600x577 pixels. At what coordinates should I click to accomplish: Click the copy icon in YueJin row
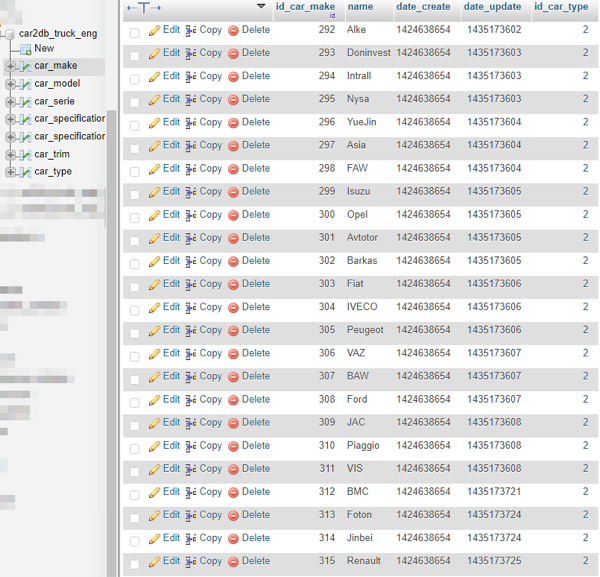(x=191, y=123)
